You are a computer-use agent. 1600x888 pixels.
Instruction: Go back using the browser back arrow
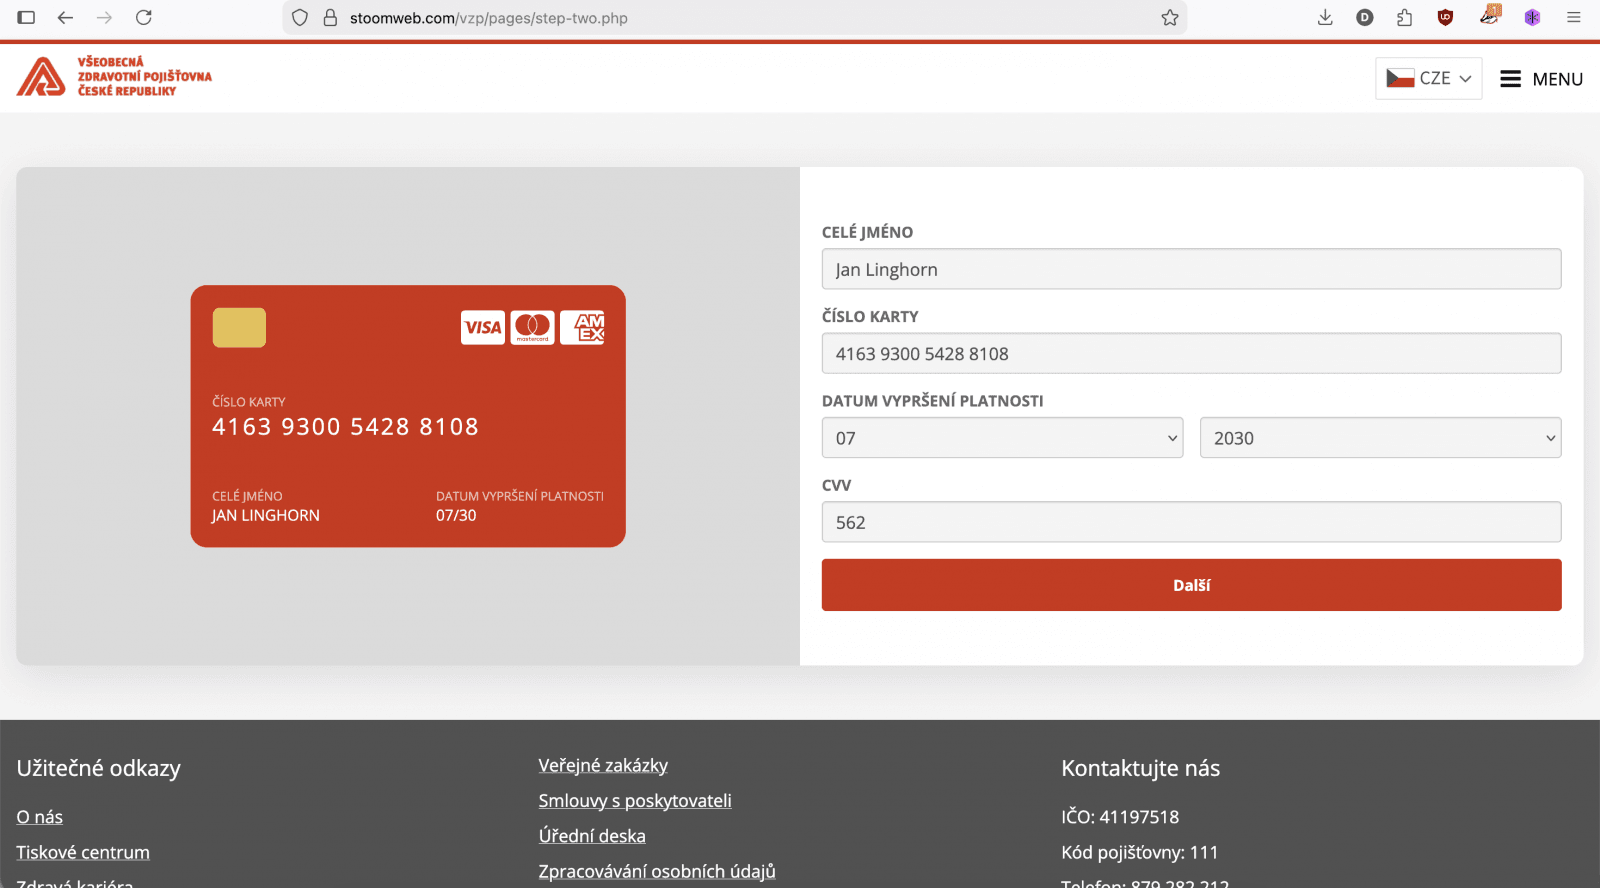tap(65, 17)
